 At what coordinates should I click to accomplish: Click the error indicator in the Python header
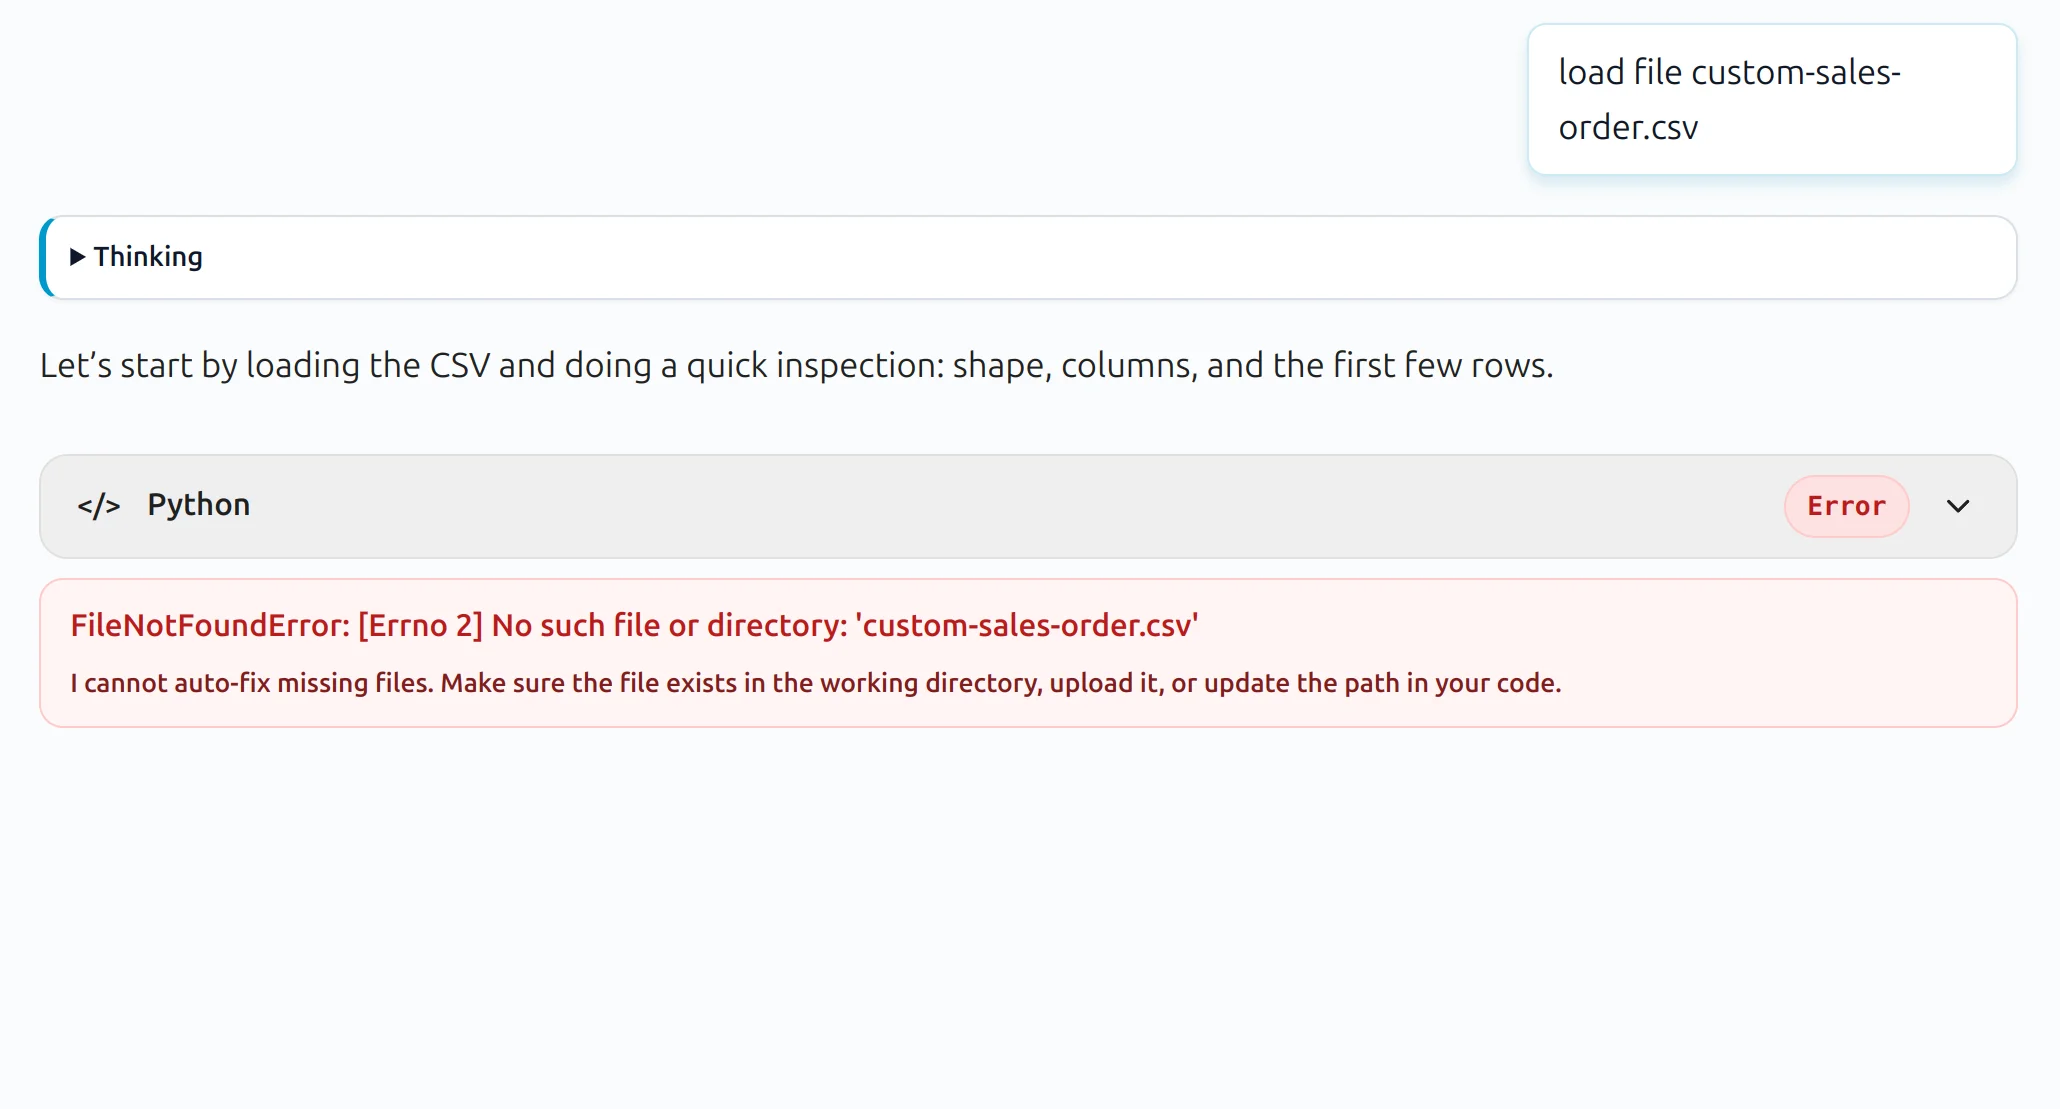click(1845, 506)
